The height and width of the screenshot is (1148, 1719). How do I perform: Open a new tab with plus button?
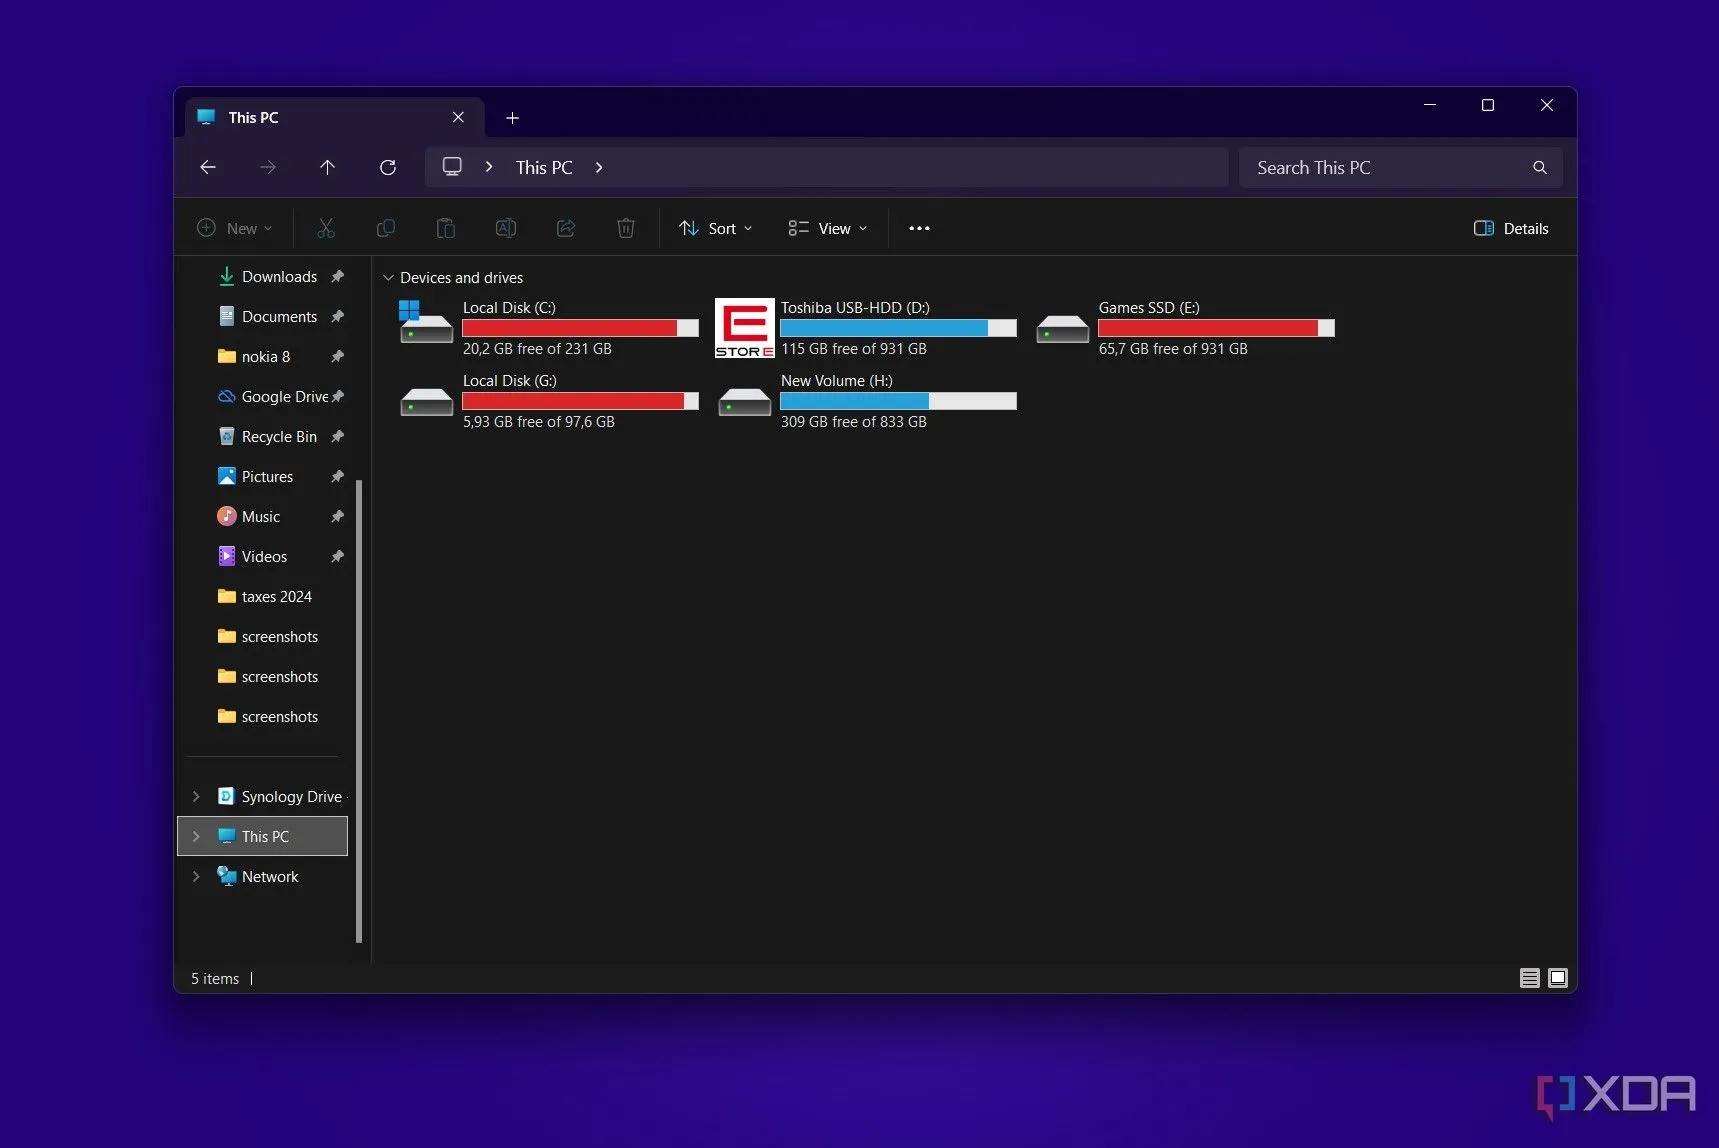click(512, 118)
